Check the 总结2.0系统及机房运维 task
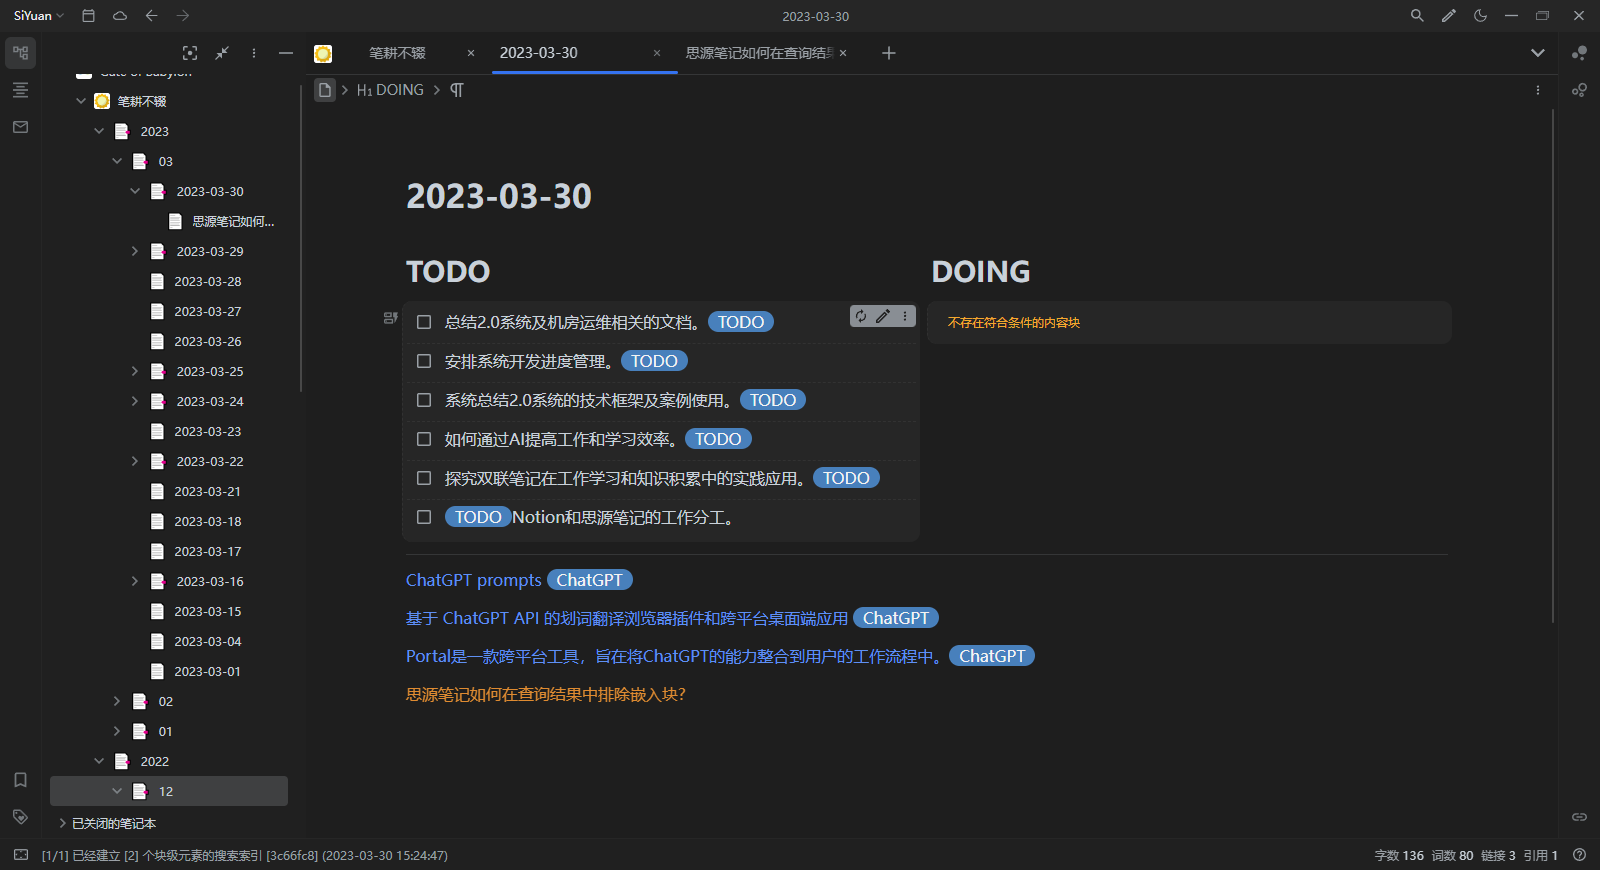Image resolution: width=1600 pixels, height=870 pixels. [424, 322]
